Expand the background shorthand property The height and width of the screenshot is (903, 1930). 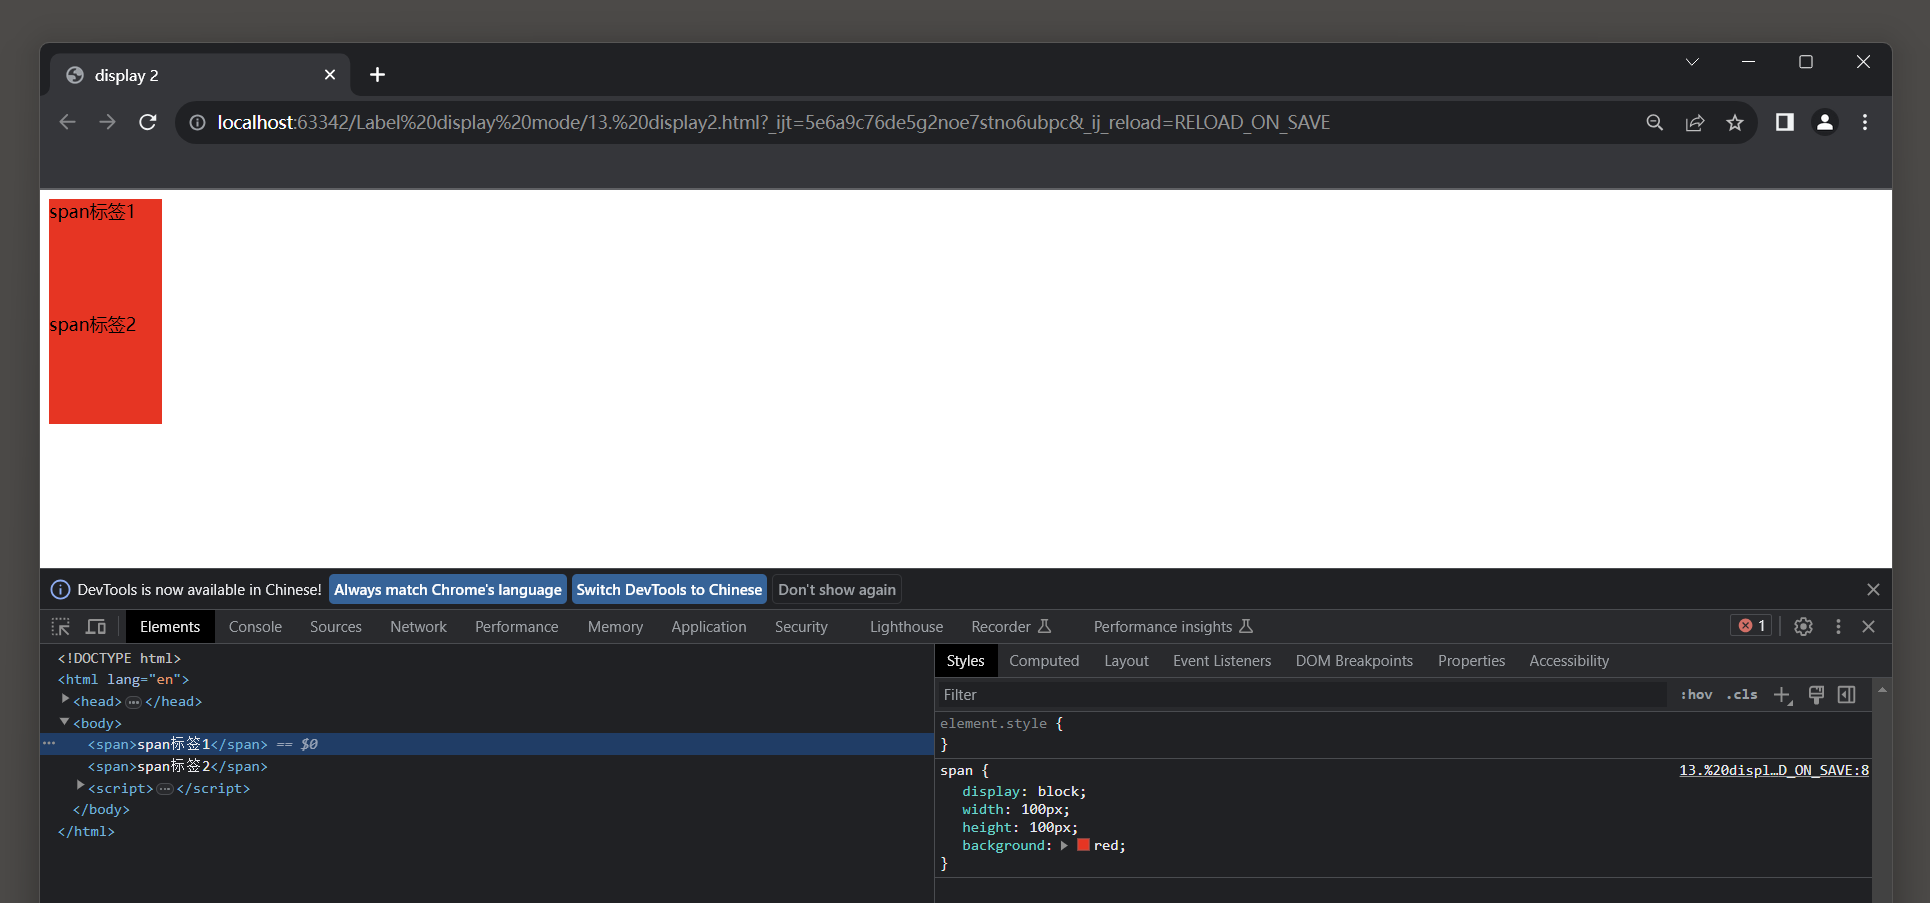(1064, 846)
